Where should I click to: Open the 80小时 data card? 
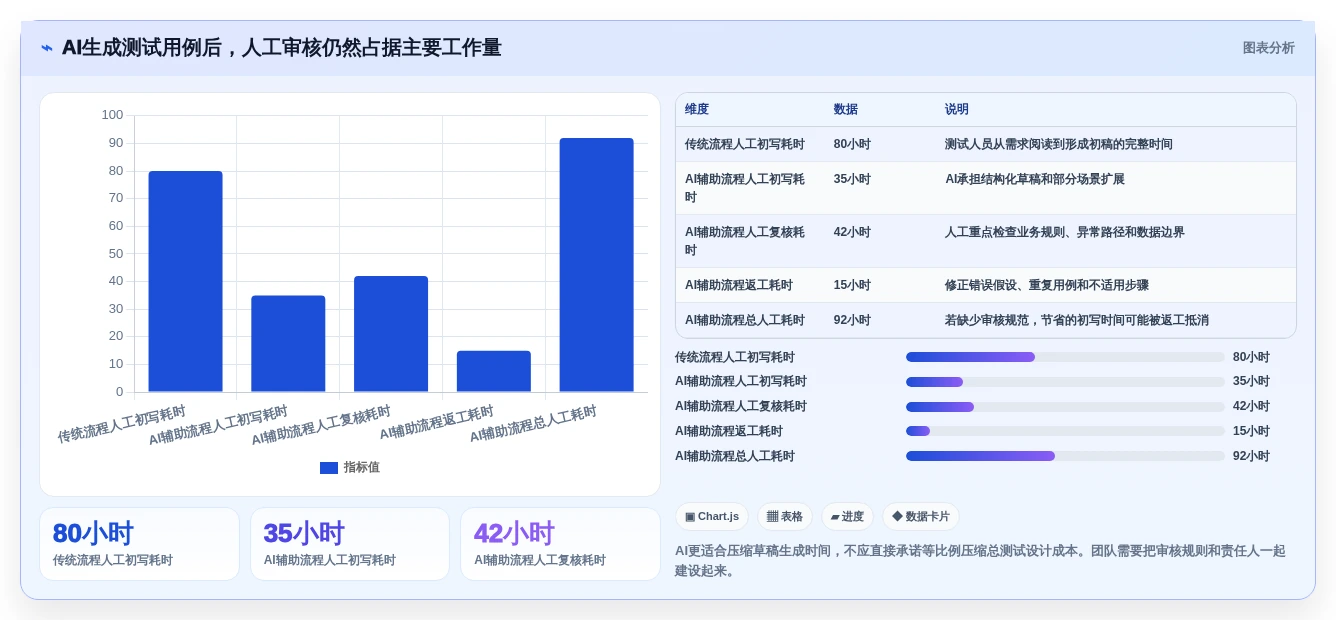point(139,544)
